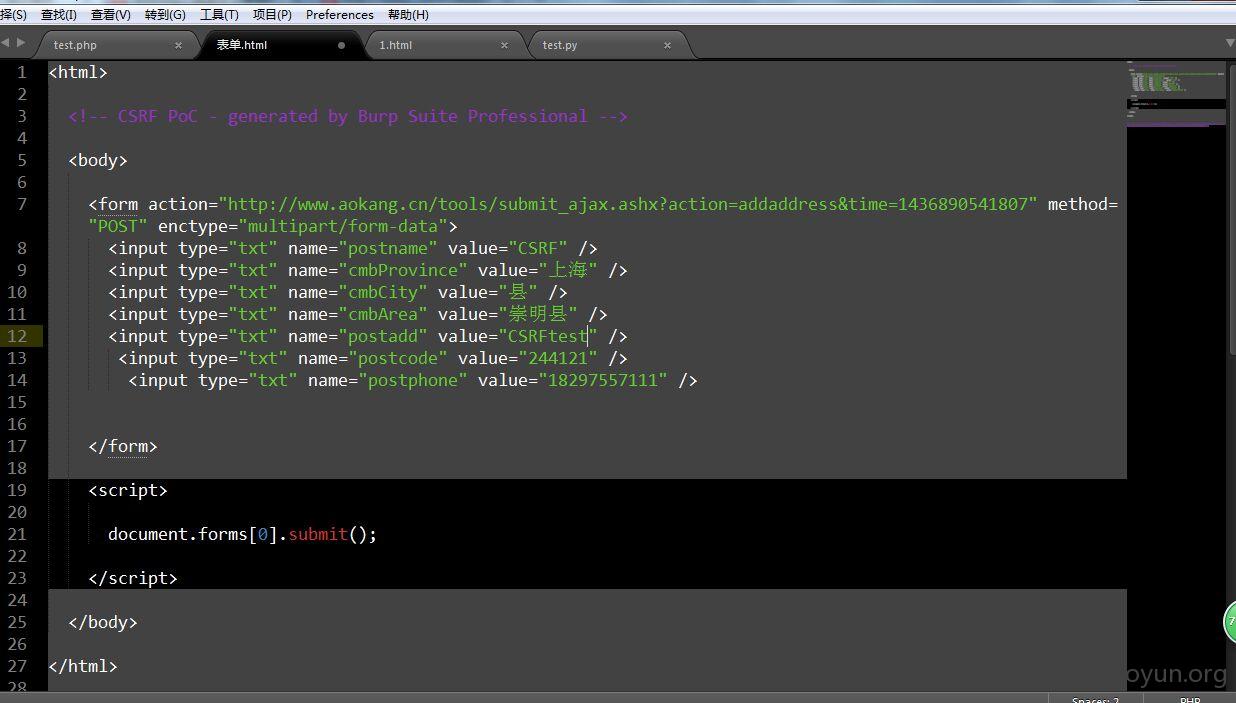The width and height of the screenshot is (1236, 703).
Task: Click the opening <script> tag
Action: click(x=128, y=490)
